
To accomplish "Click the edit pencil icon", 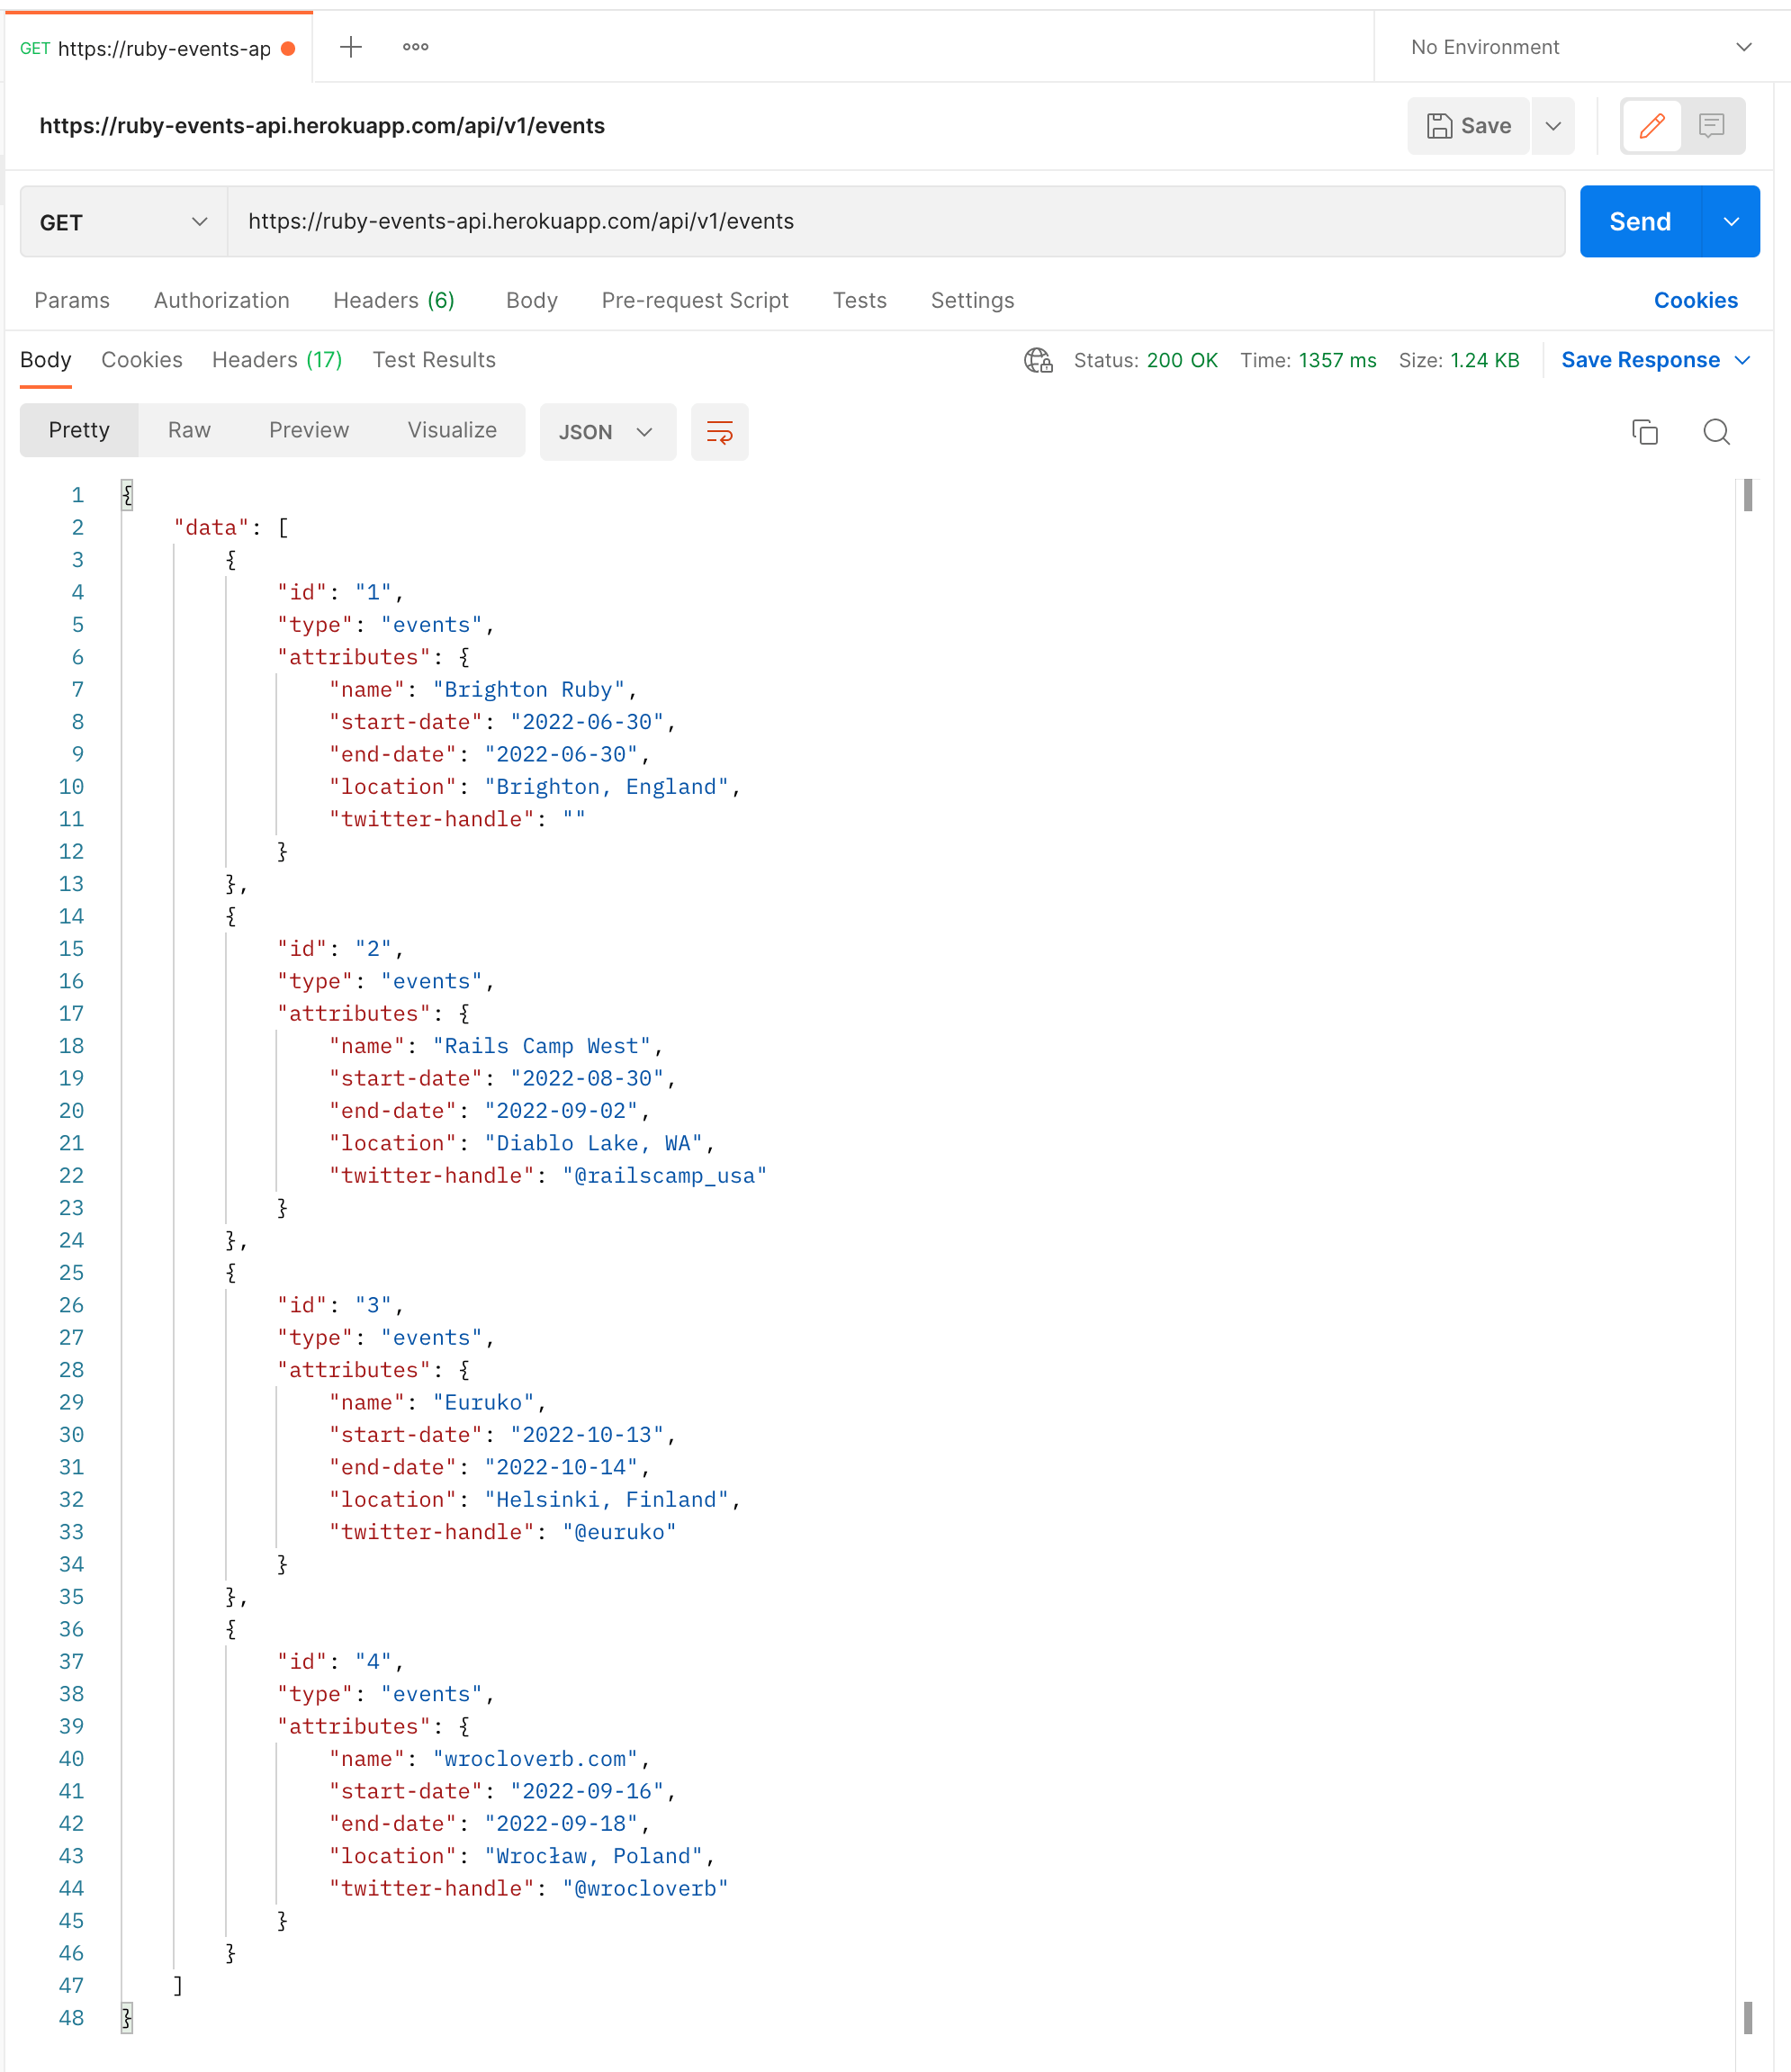I will click(x=1652, y=126).
